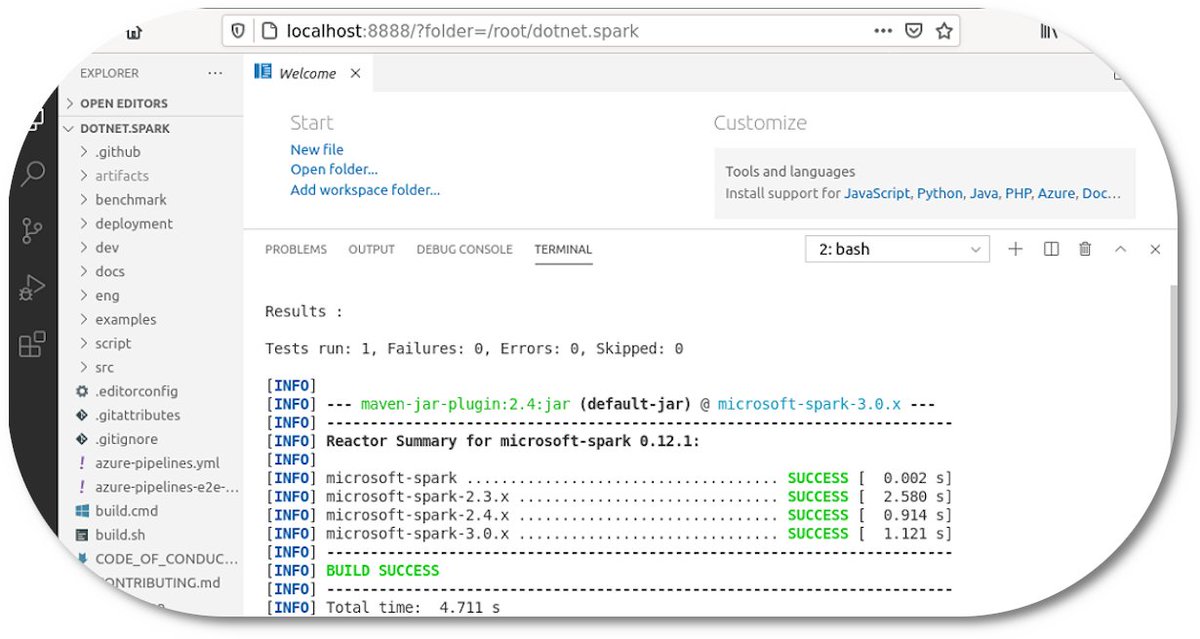Create a new terminal with the plus icon

click(x=1015, y=249)
